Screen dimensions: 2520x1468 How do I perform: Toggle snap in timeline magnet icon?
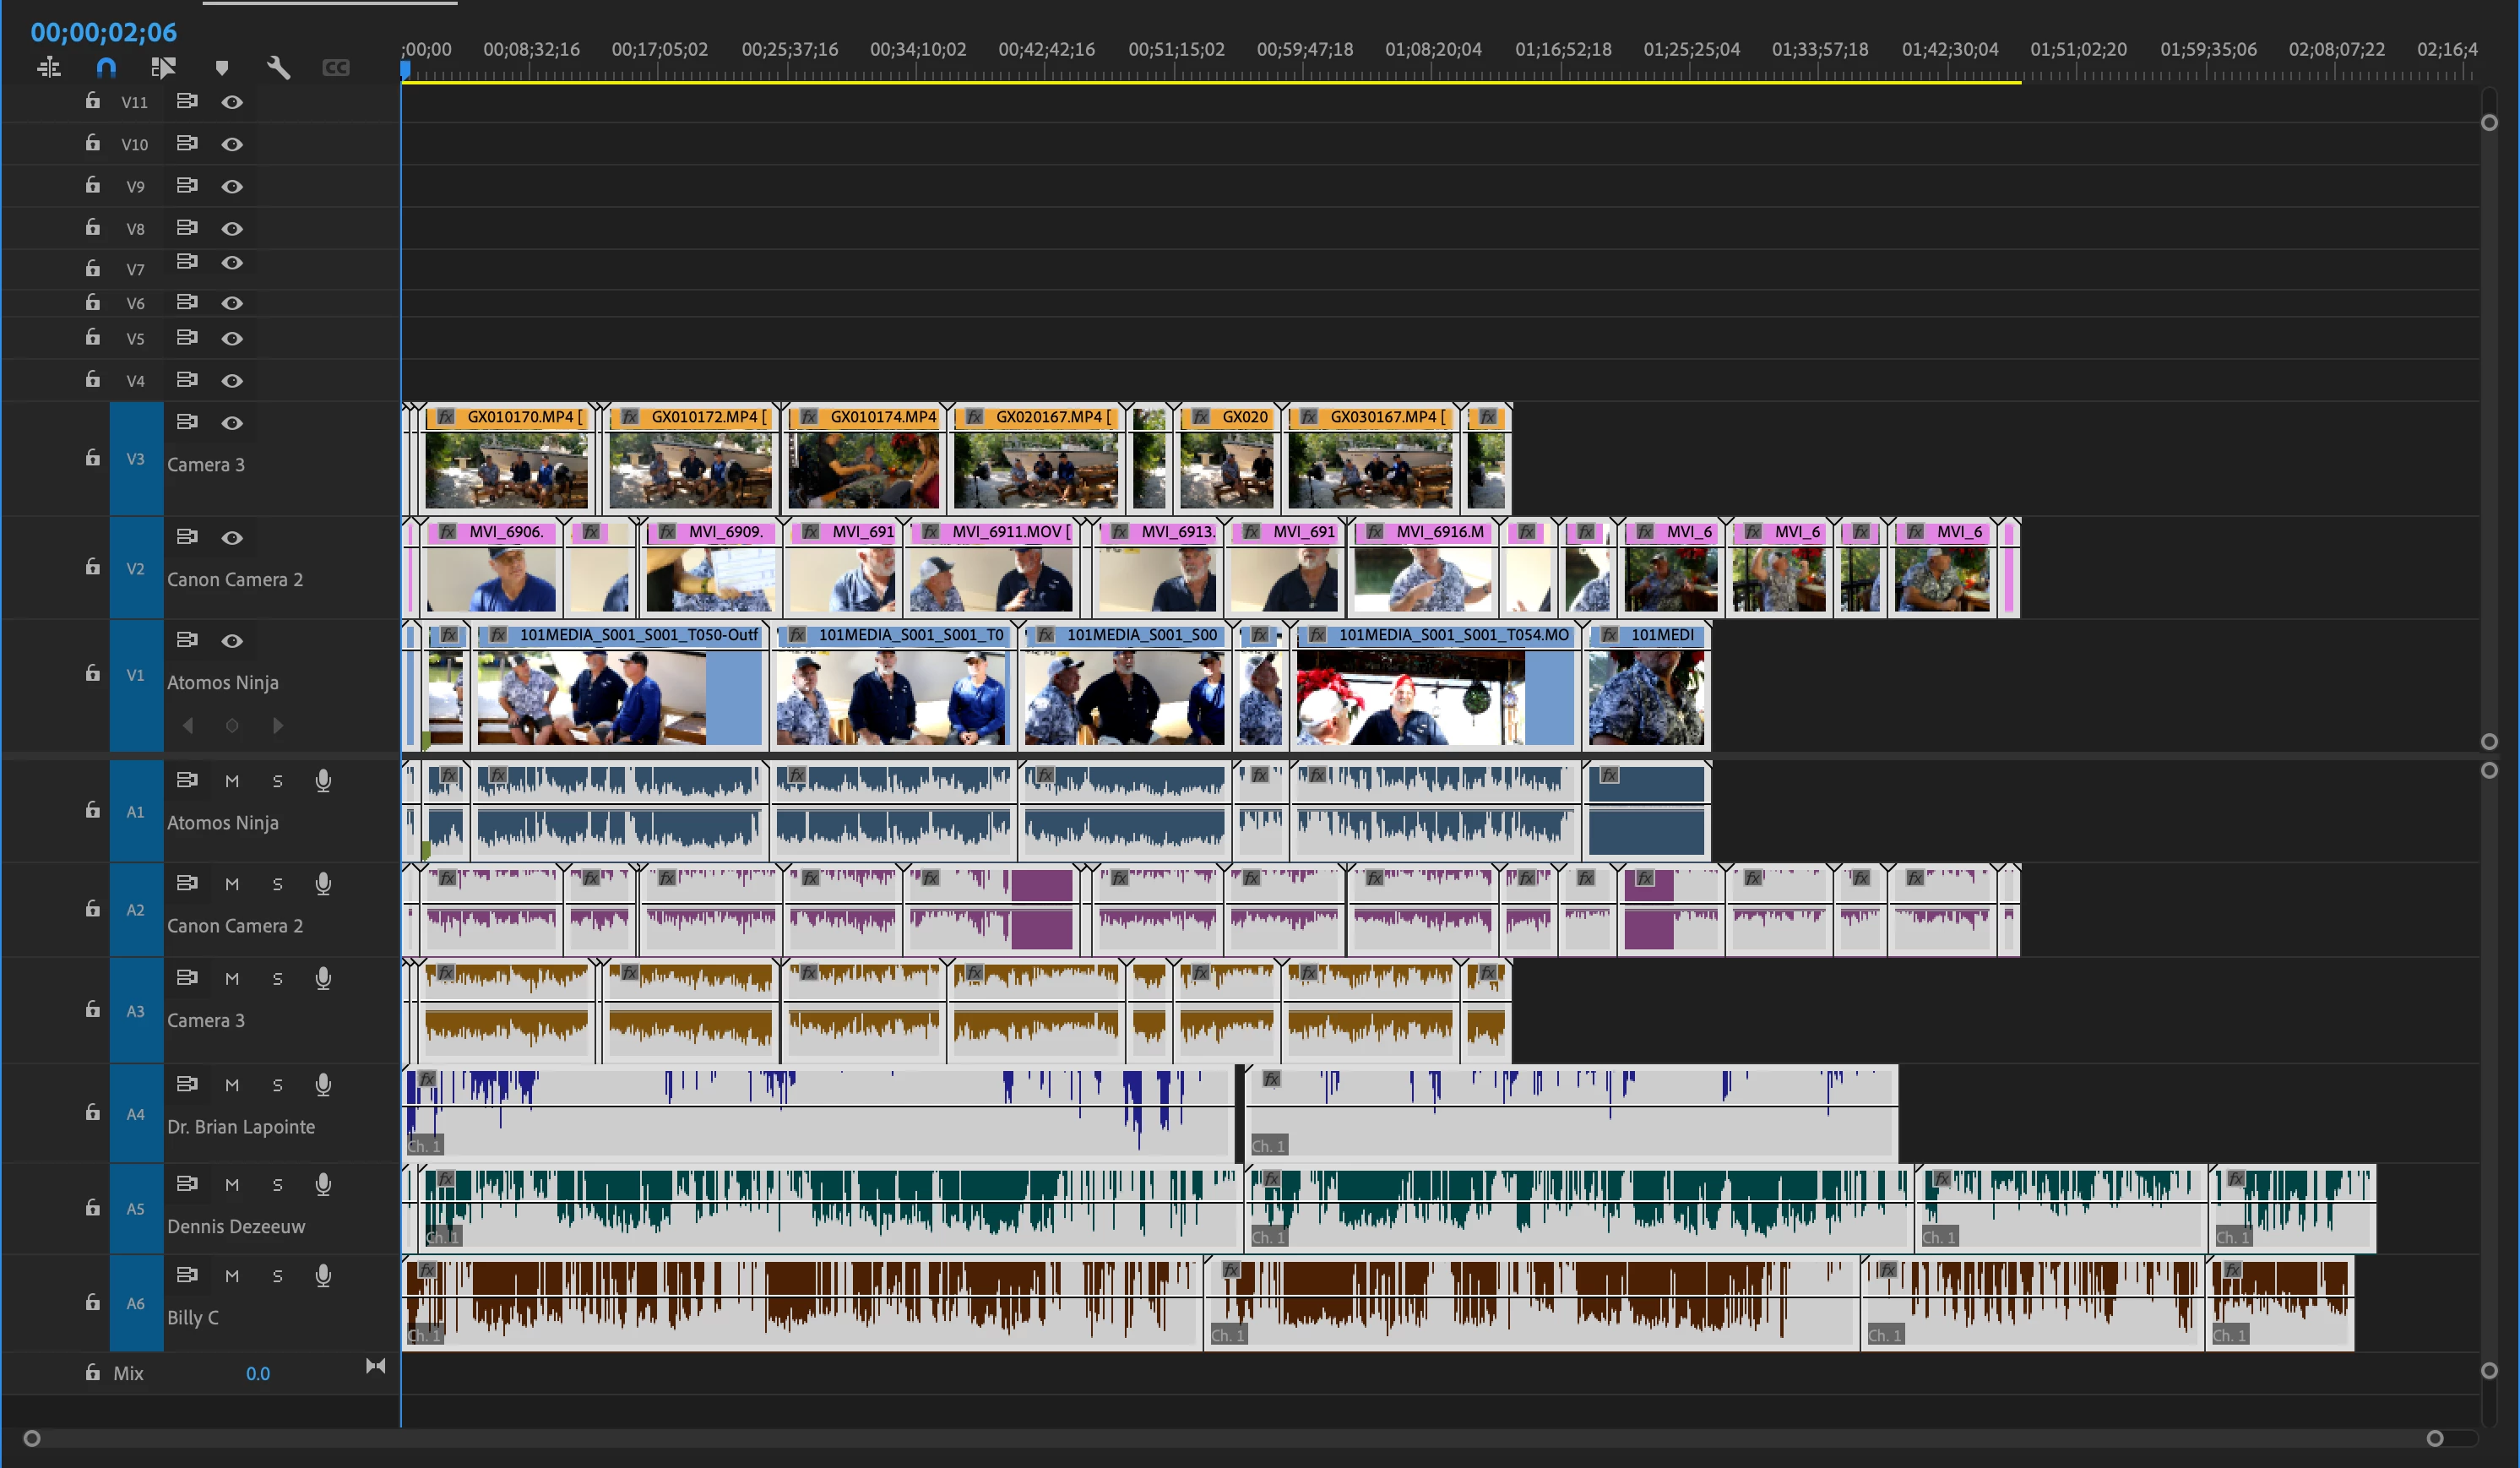pos(106,68)
